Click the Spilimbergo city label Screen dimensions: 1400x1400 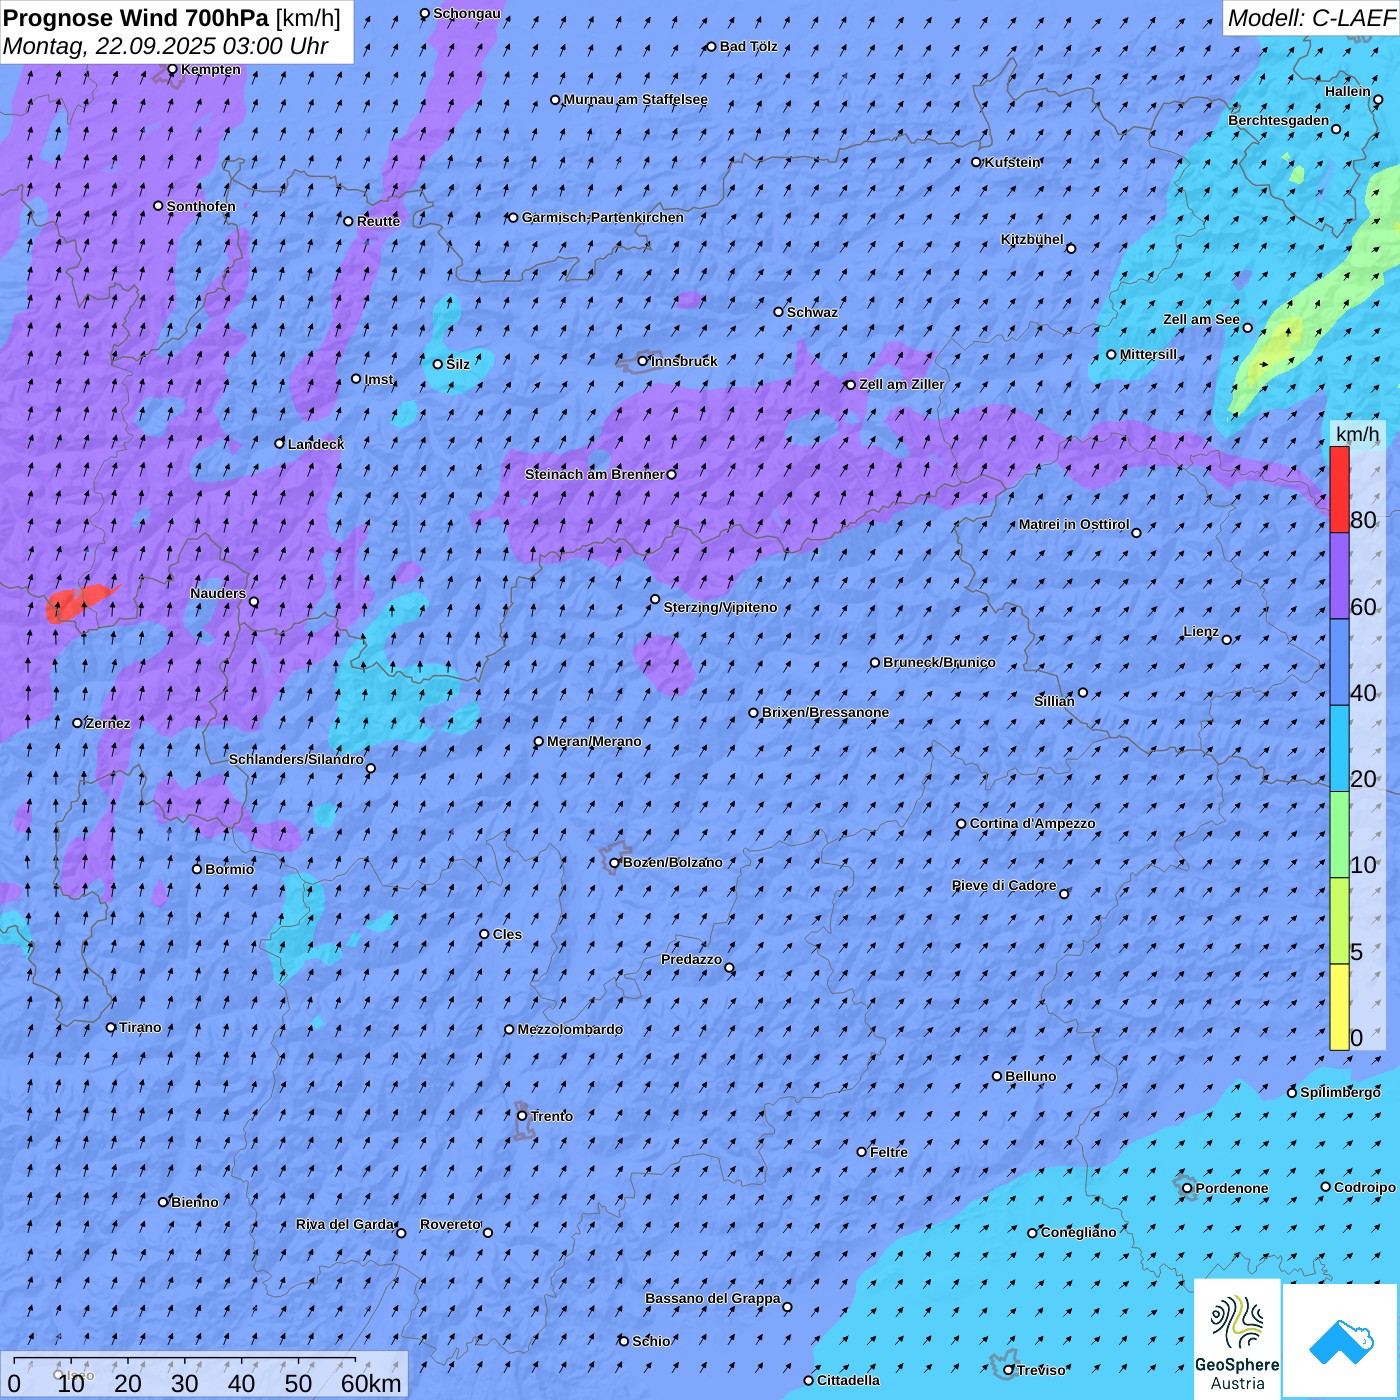(1340, 1092)
